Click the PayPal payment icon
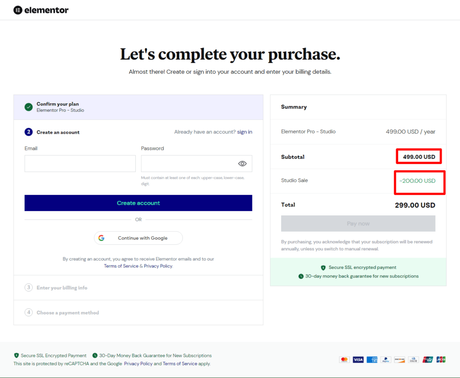The image size is (460, 378). point(386,360)
